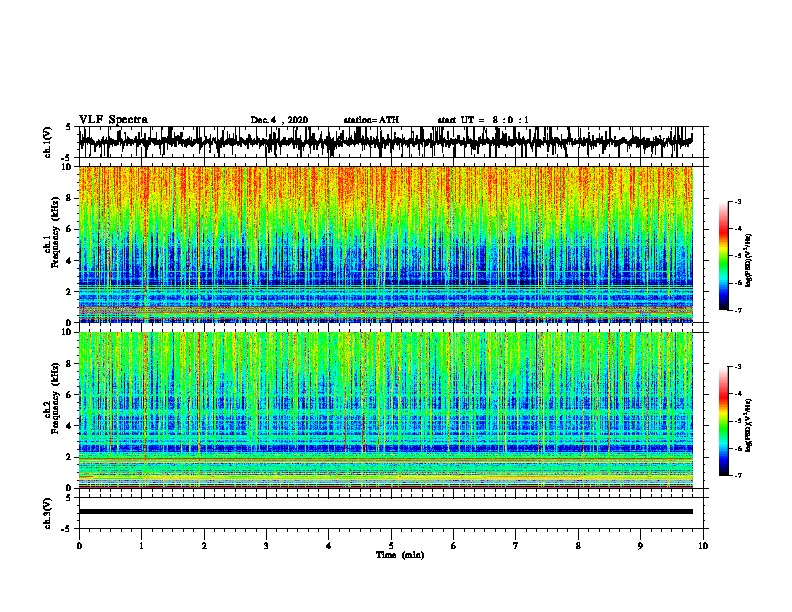Click the ch.2 spectrogram plot area
Screen dimensions: 792x612
pos(385,410)
